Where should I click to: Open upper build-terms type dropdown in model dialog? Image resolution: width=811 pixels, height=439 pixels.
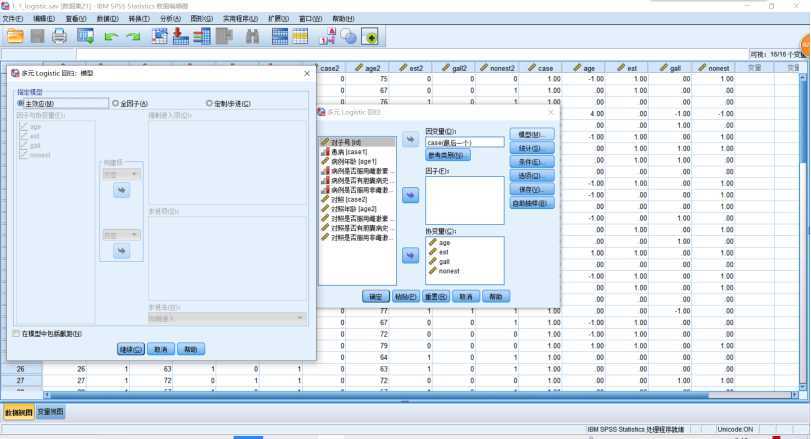[122, 174]
